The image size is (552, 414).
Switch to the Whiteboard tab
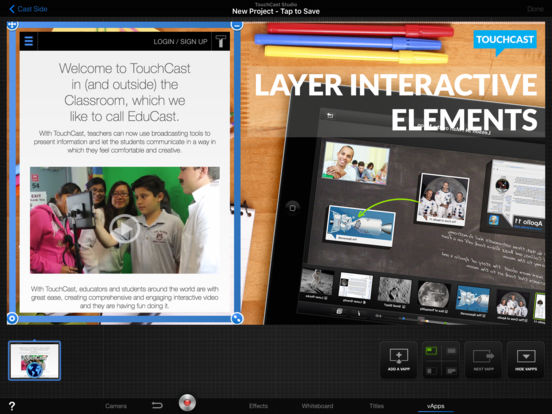coord(317,406)
